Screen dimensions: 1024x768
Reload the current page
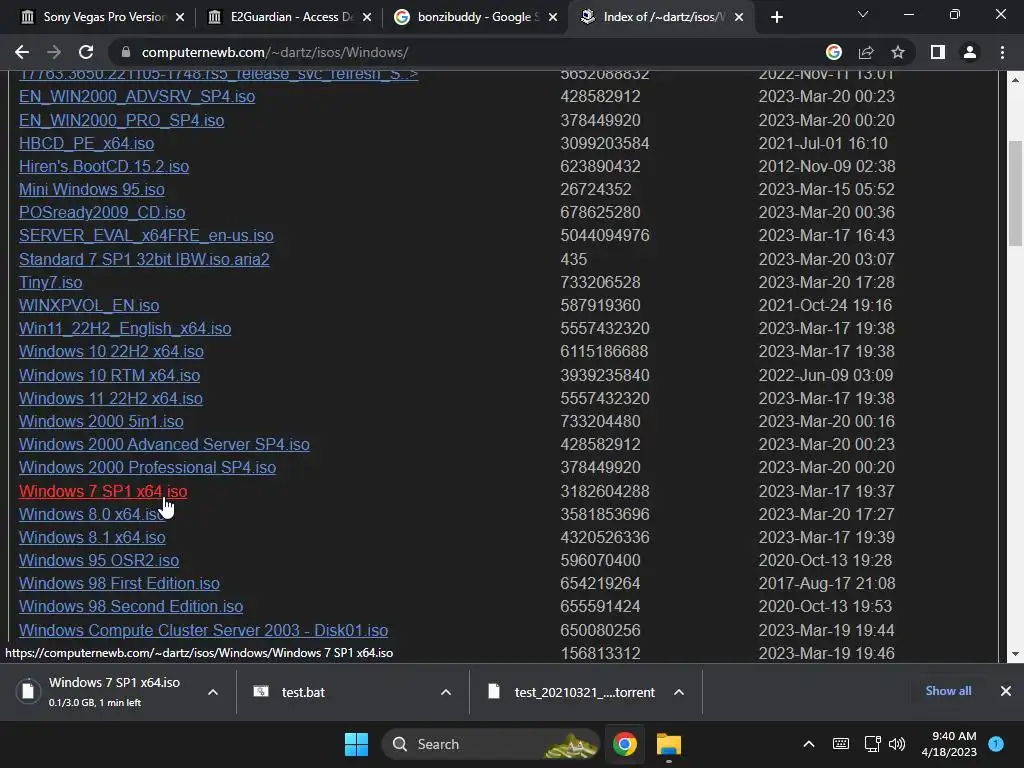coord(86,52)
